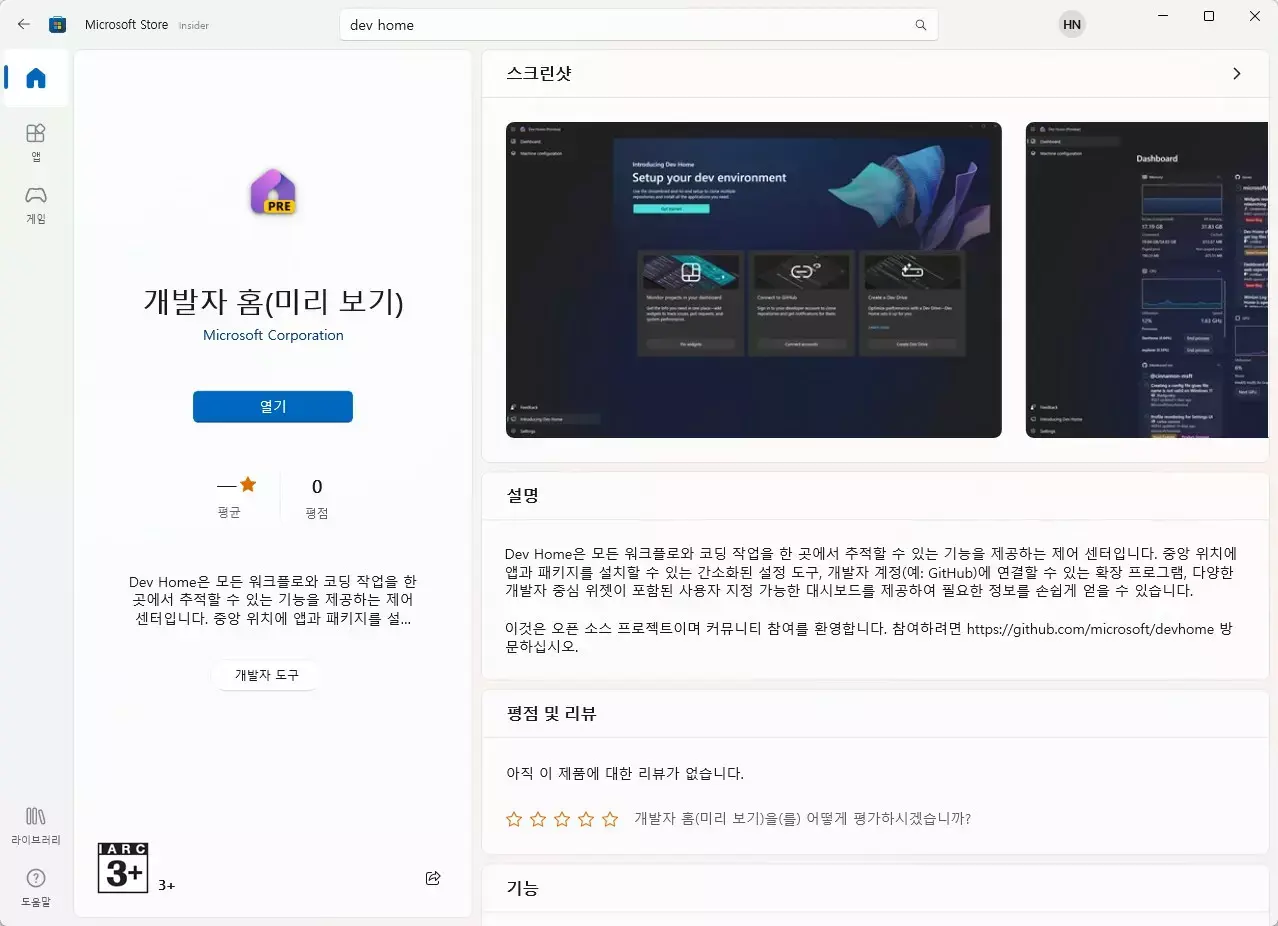Open the 앱 (Apps) section from the sidebar
1278x926 pixels.
click(35, 140)
